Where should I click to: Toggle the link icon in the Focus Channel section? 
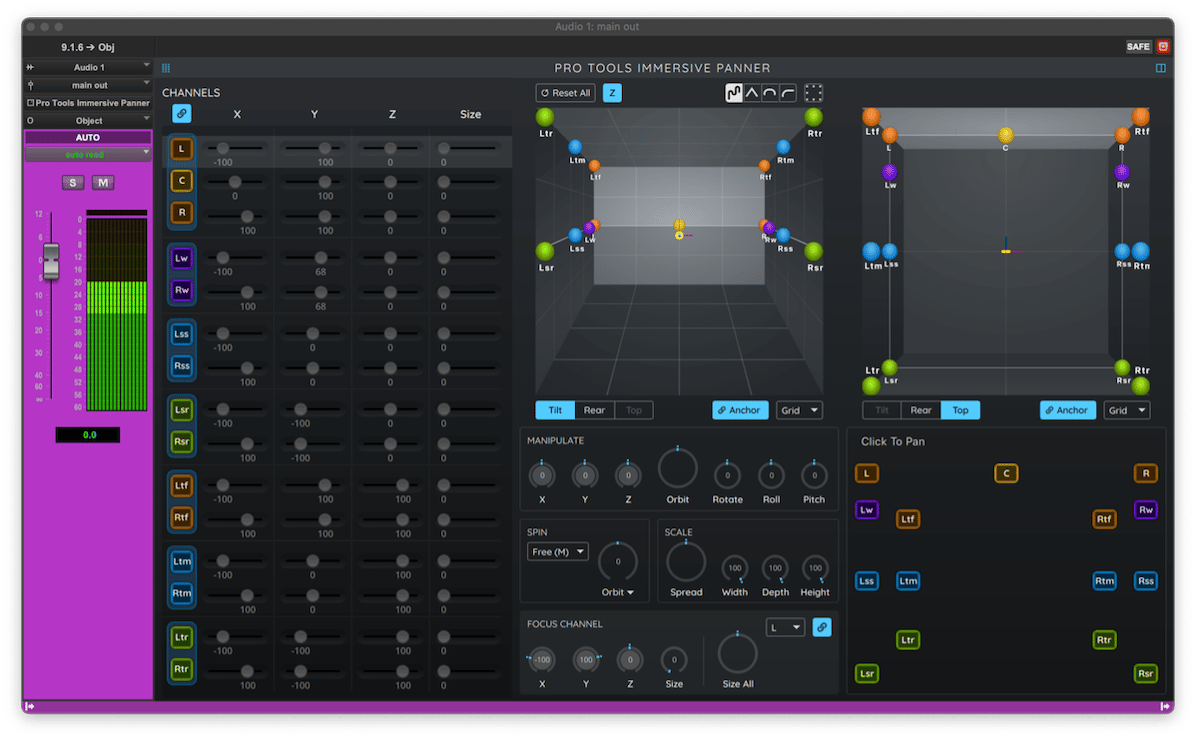click(x=822, y=627)
